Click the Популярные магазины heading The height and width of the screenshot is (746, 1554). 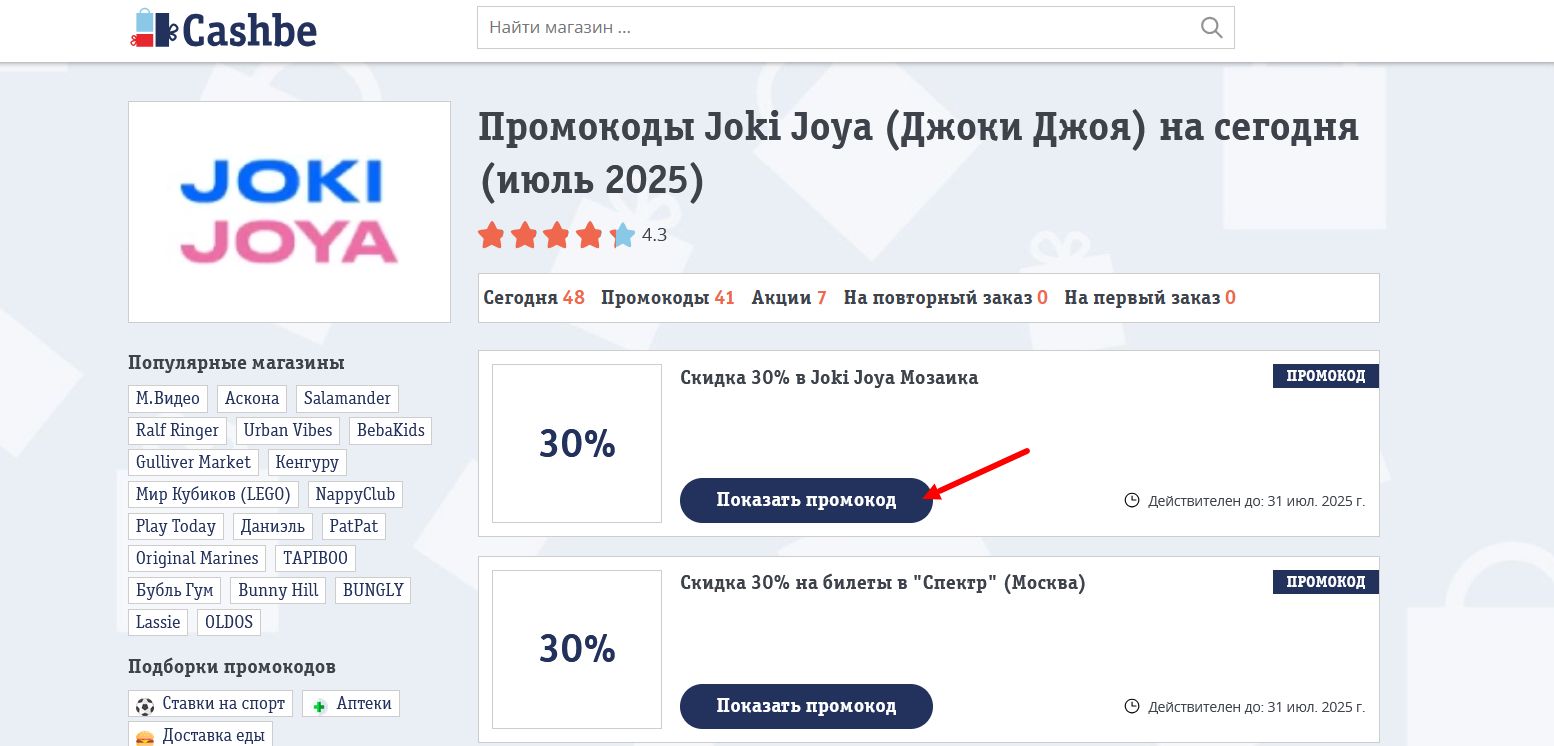coord(236,363)
